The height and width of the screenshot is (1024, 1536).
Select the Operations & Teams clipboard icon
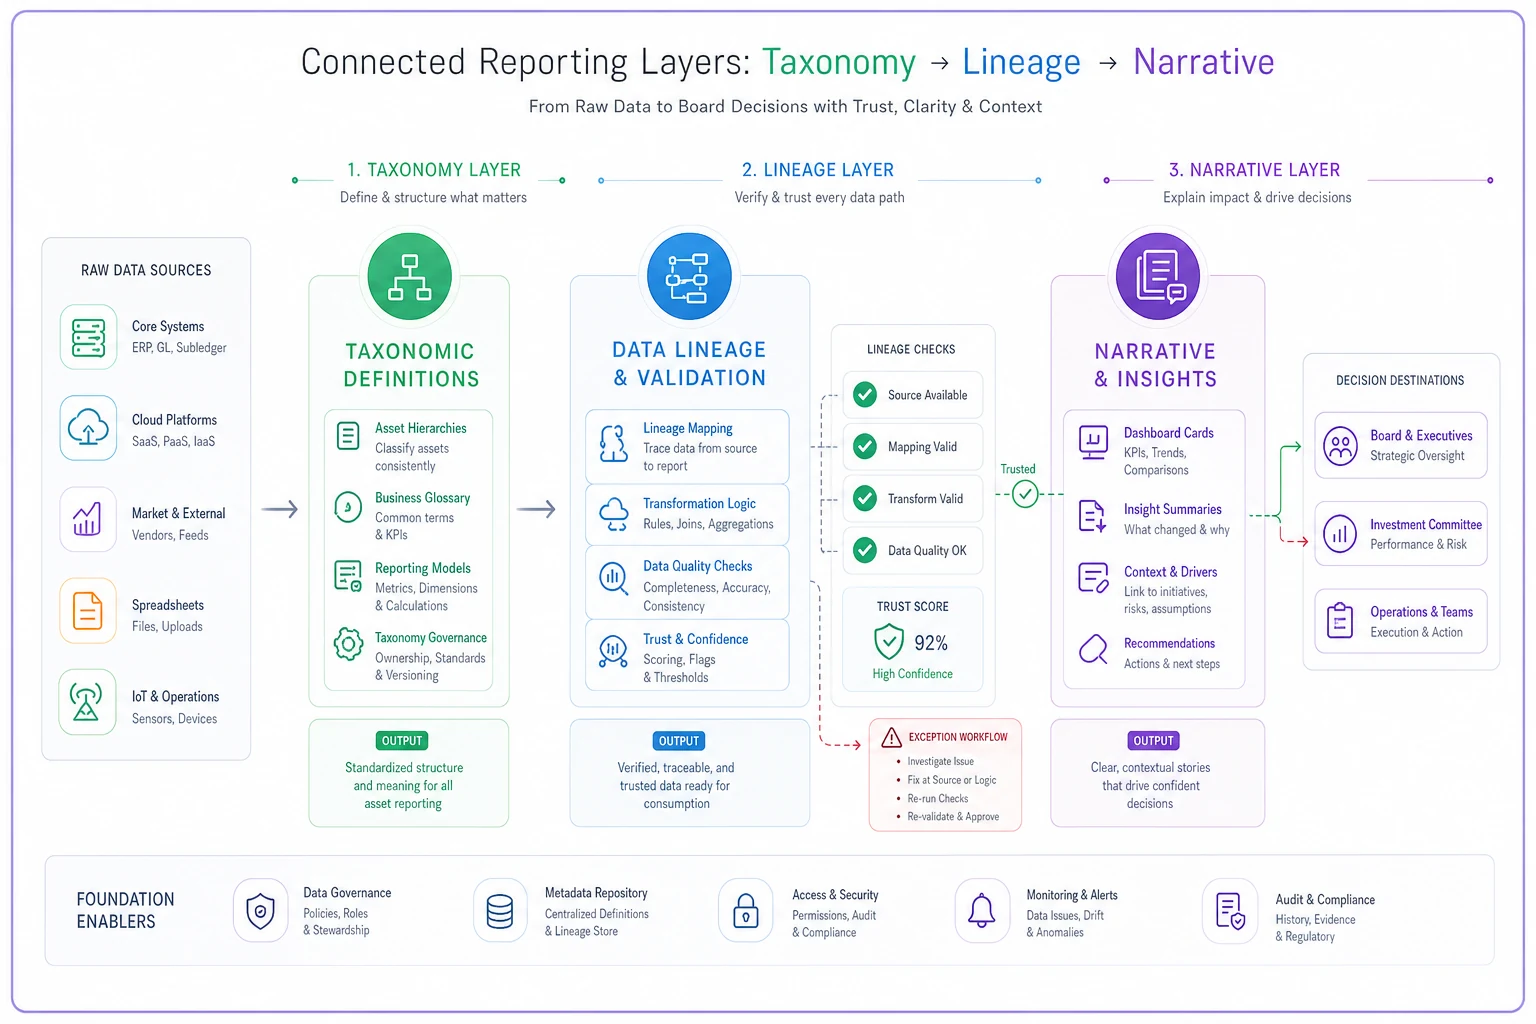tap(1340, 621)
